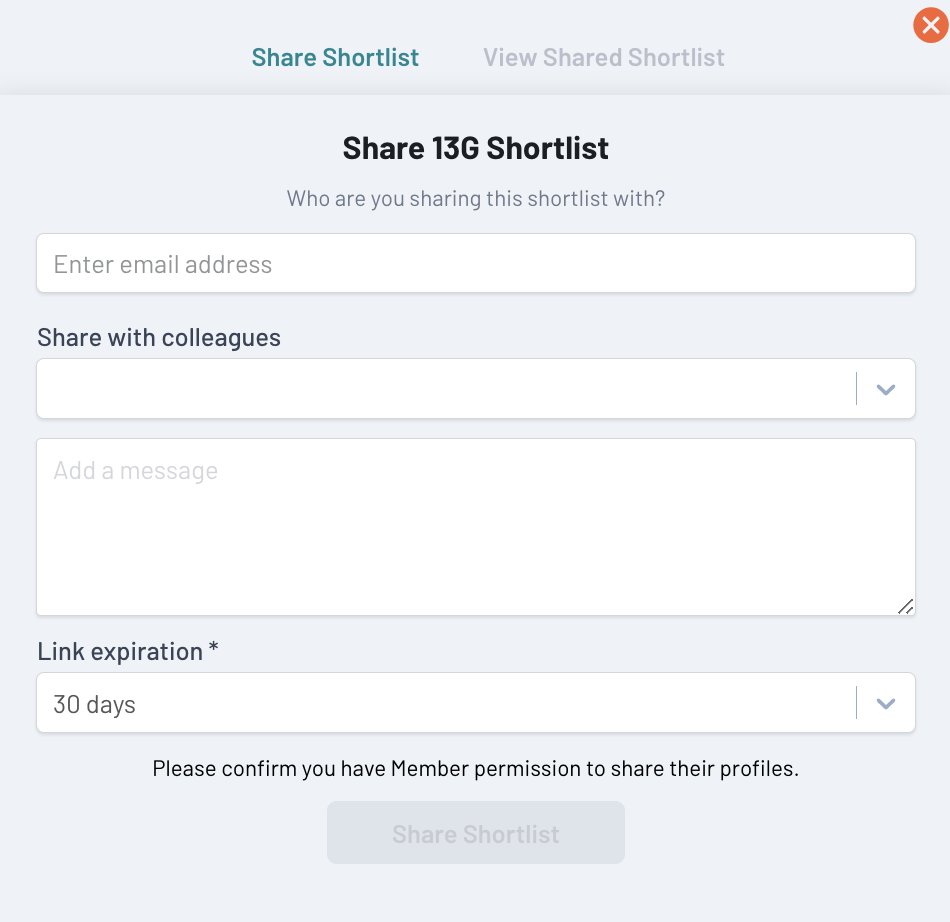The height and width of the screenshot is (922, 950).
Task: Close the share dialog with orange X
Action: (930, 25)
